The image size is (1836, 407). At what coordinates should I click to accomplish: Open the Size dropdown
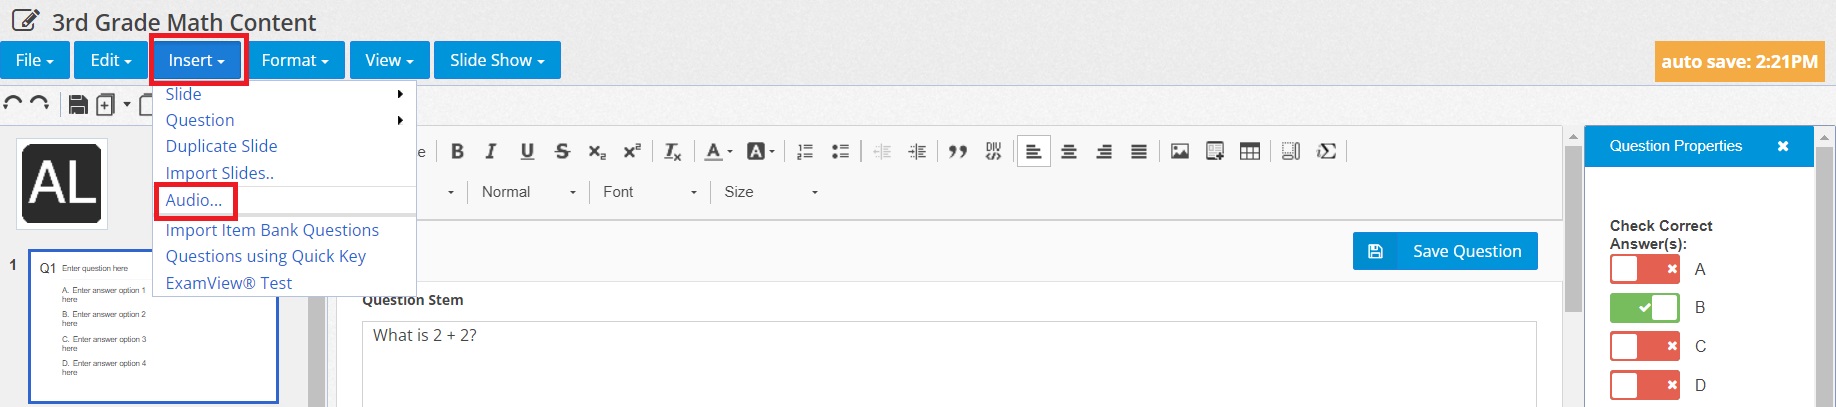[771, 192]
